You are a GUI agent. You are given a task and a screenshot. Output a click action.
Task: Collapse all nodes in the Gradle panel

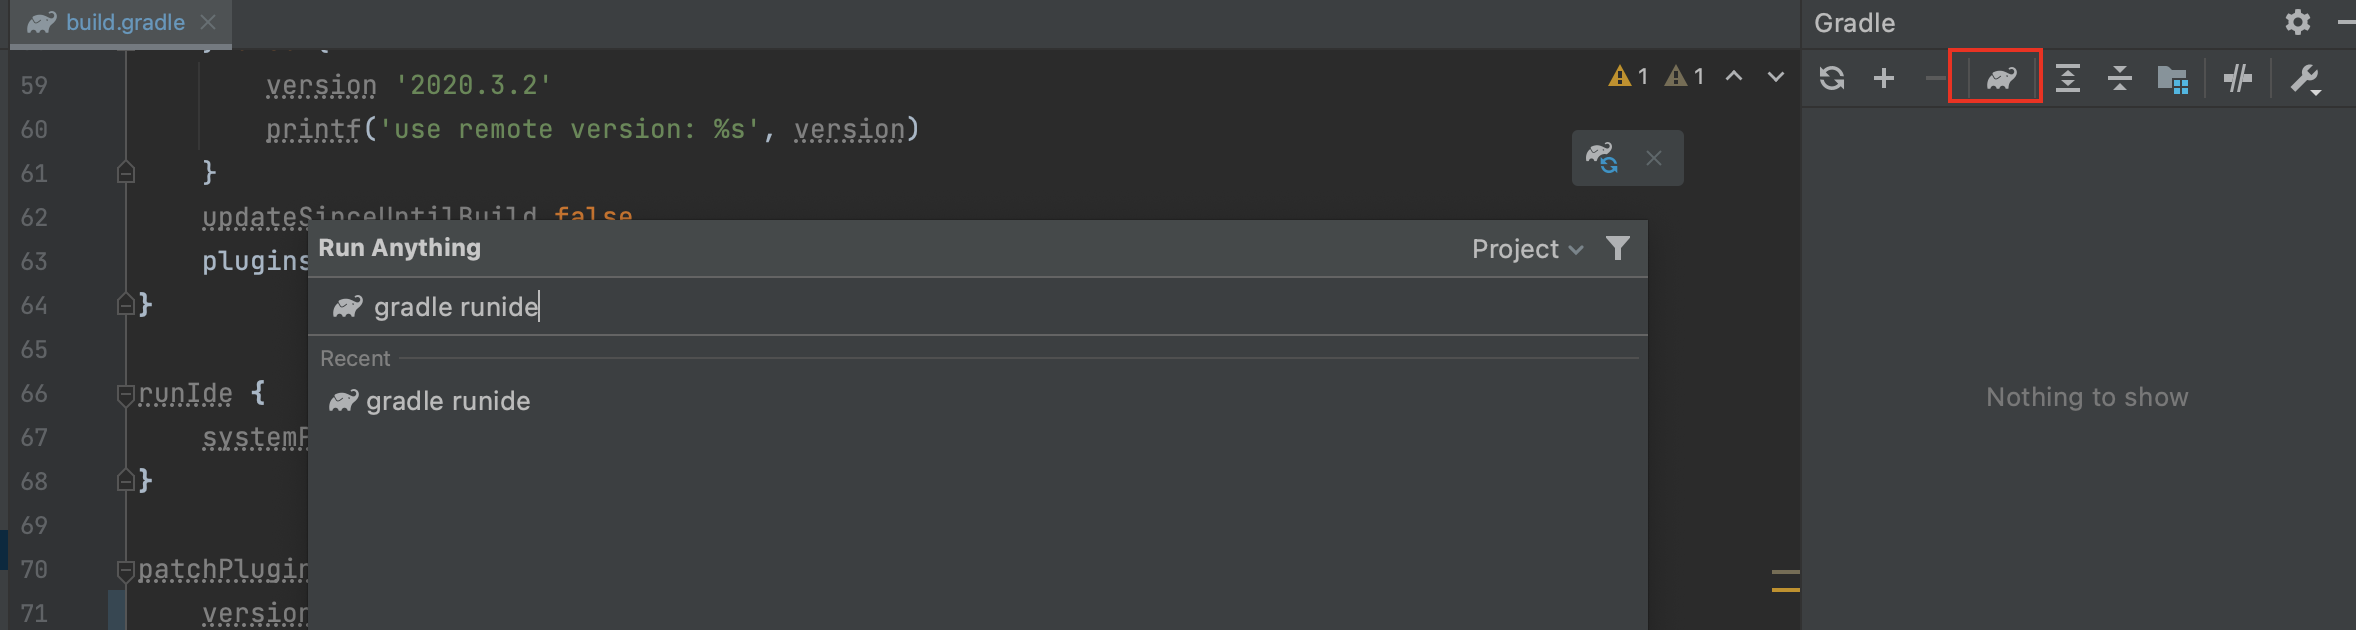[2120, 77]
